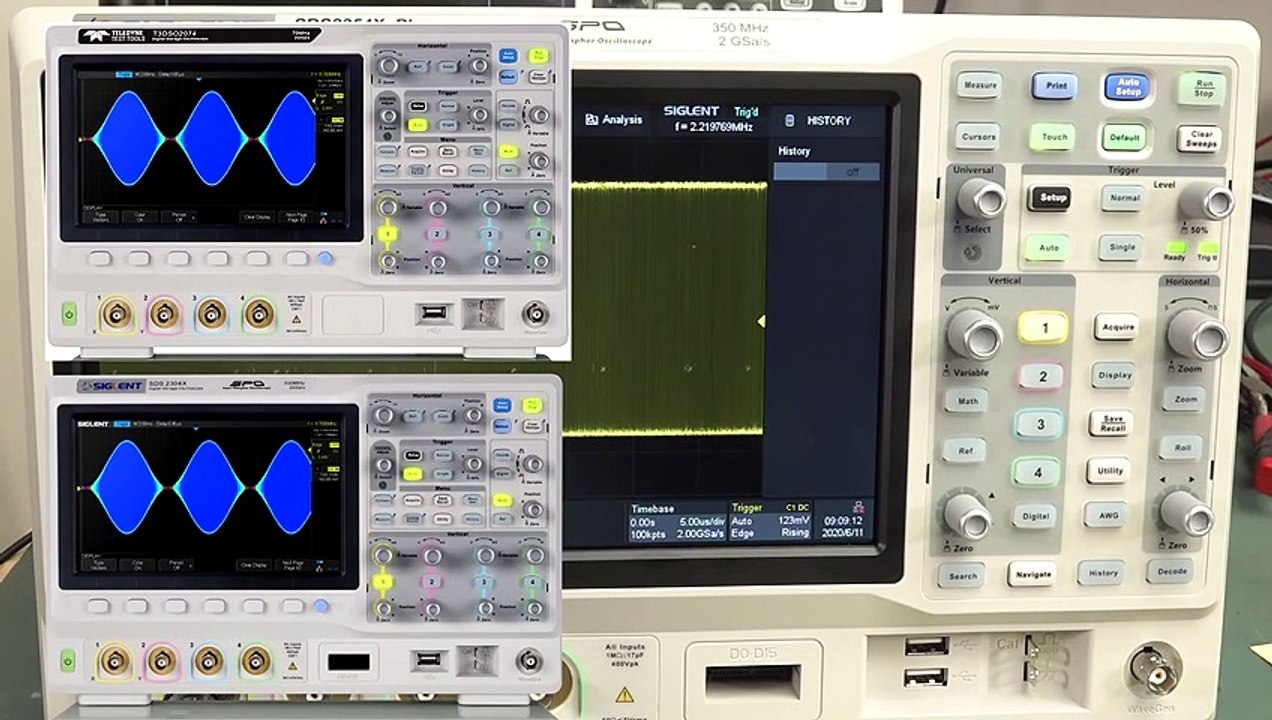The image size is (1272, 720).
Task: Open the AWG generator button
Action: (1106, 515)
